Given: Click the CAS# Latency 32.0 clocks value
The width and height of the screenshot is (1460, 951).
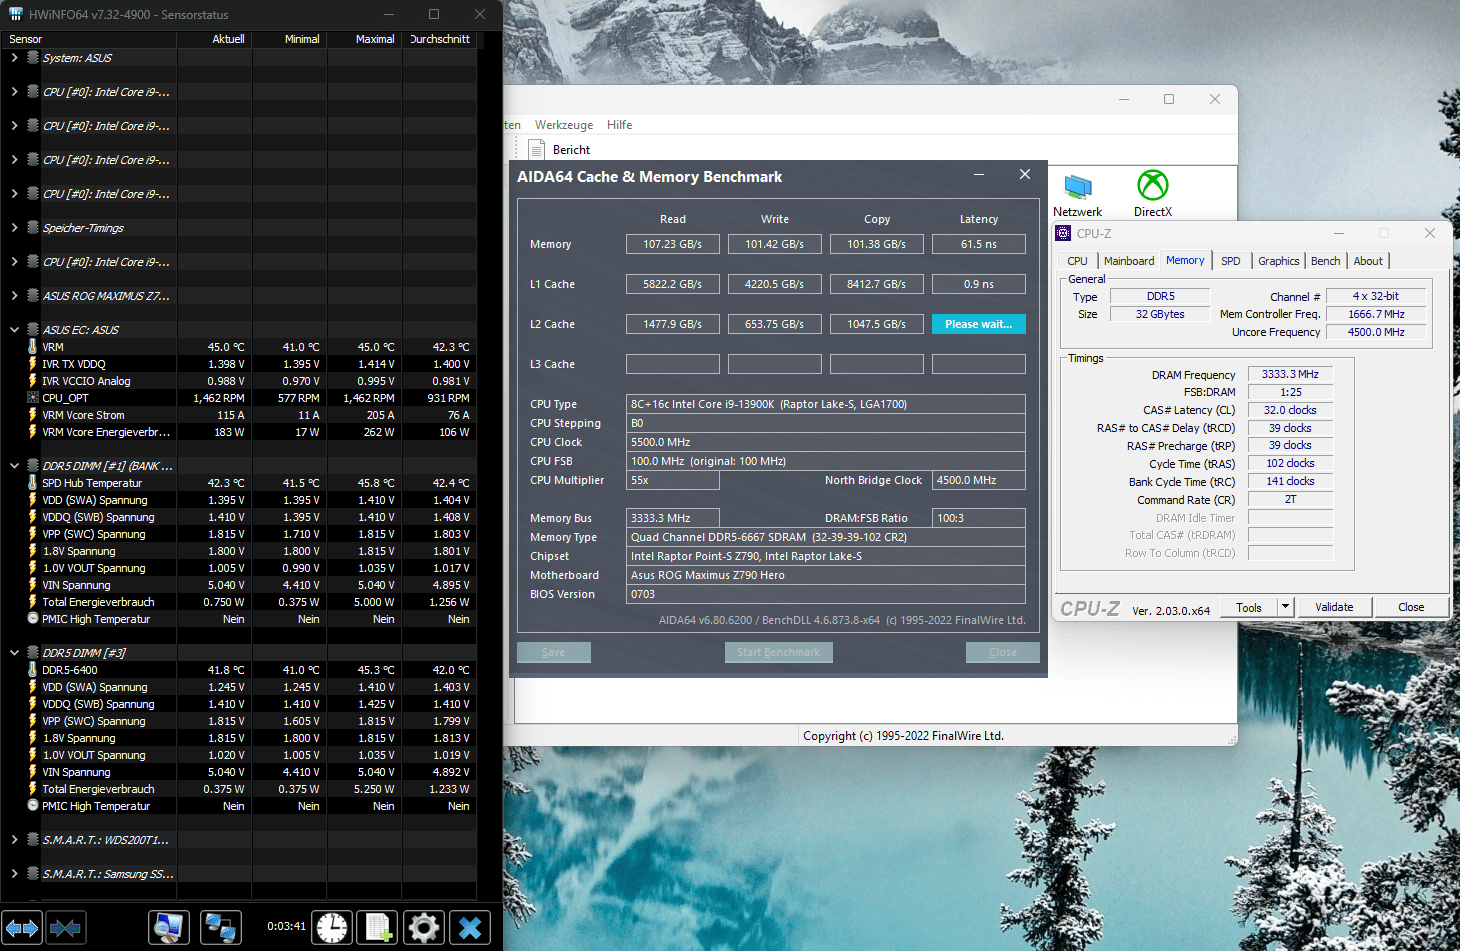Looking at the screenshot, I should point(1290,410).
